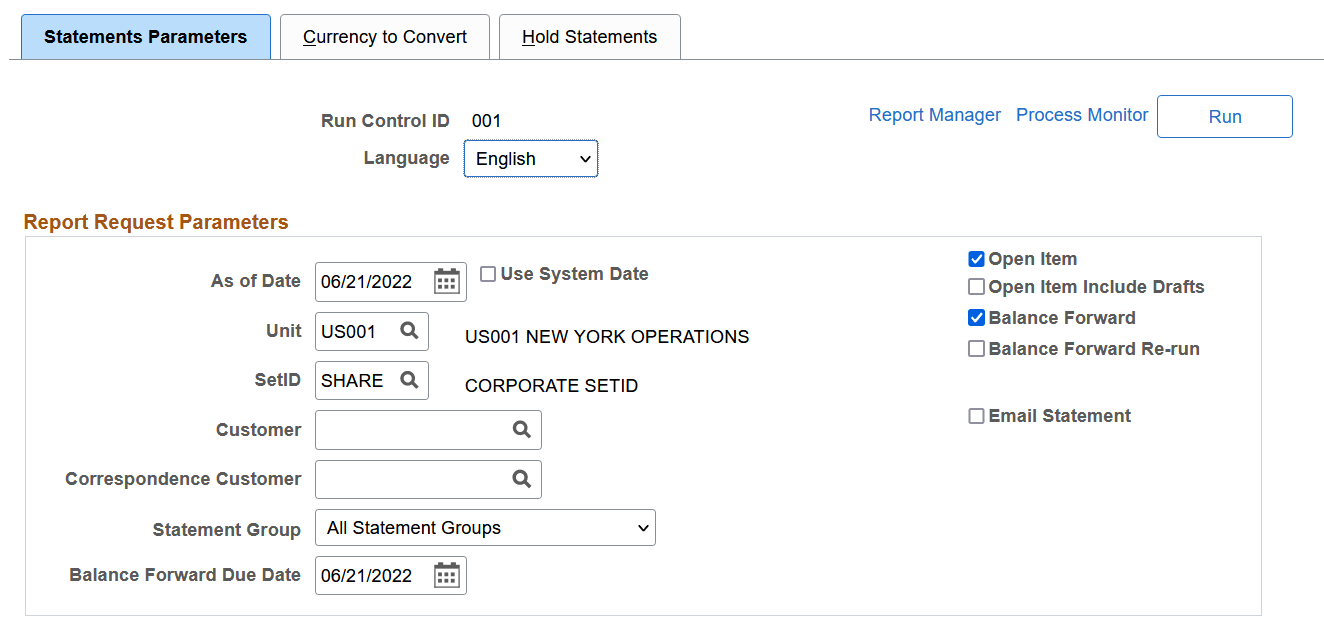Open the Balance Forward Due Date calendar
This screenshot has height=630, width=1324.
coord(445,575)
